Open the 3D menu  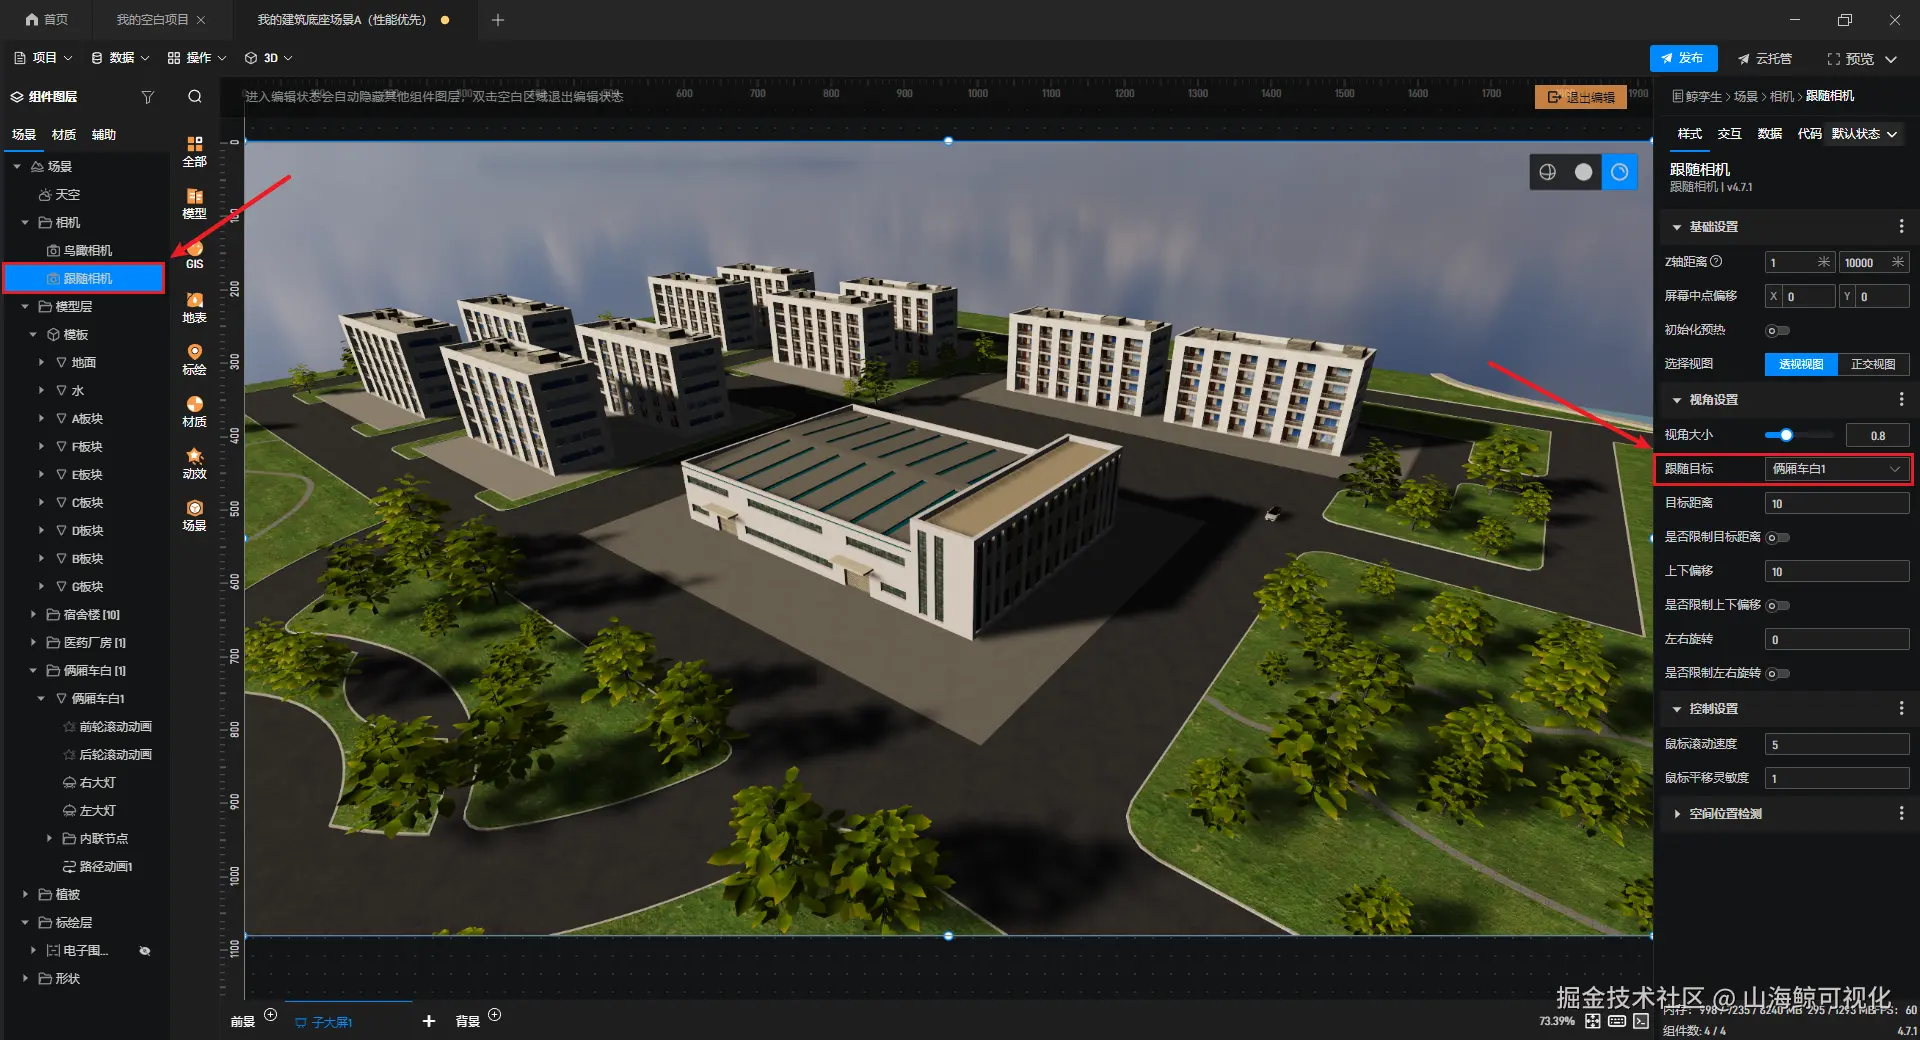tap(269, 58)
